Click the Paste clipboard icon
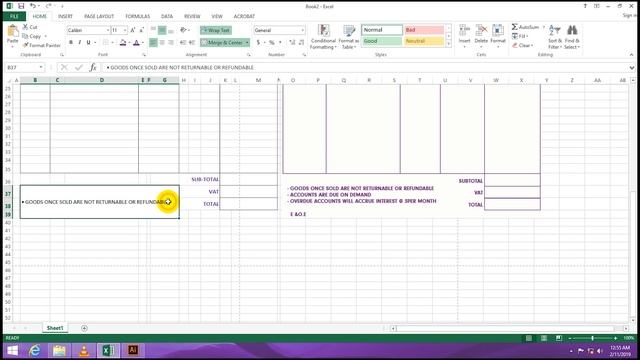The width and height of the screenshot is (640, 360). point(13,31)
